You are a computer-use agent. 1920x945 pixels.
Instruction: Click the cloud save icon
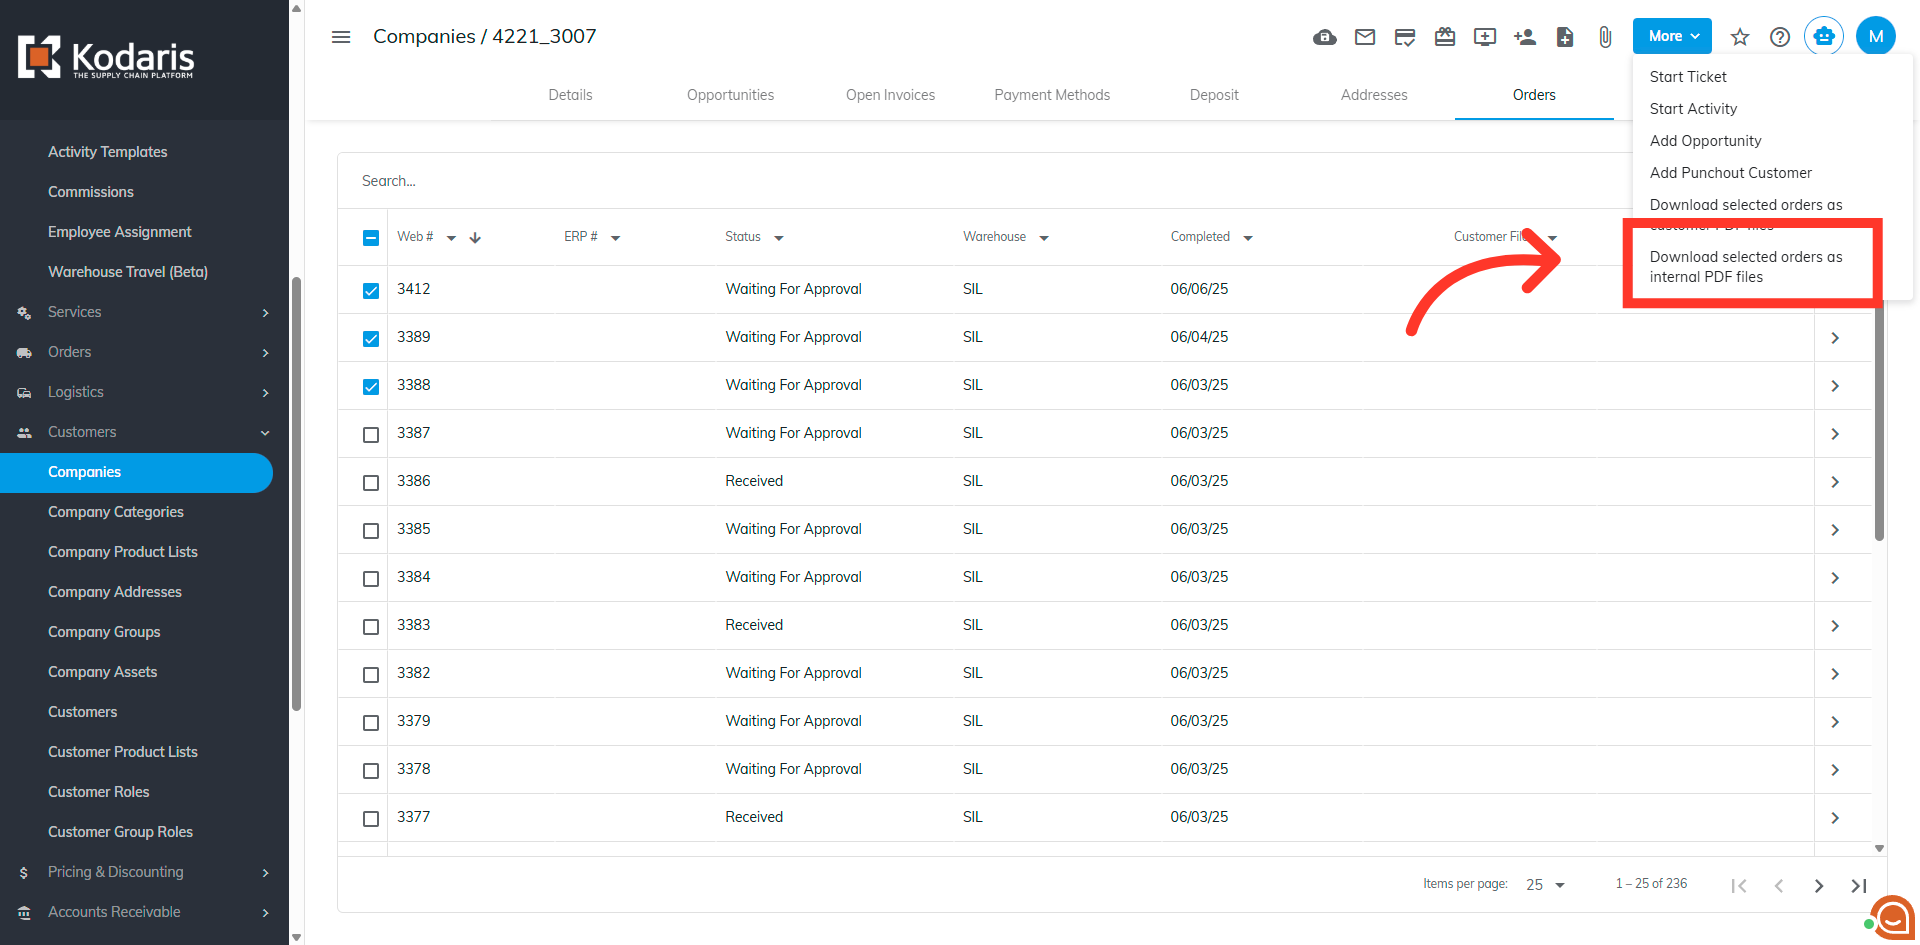click(1325, 37)
